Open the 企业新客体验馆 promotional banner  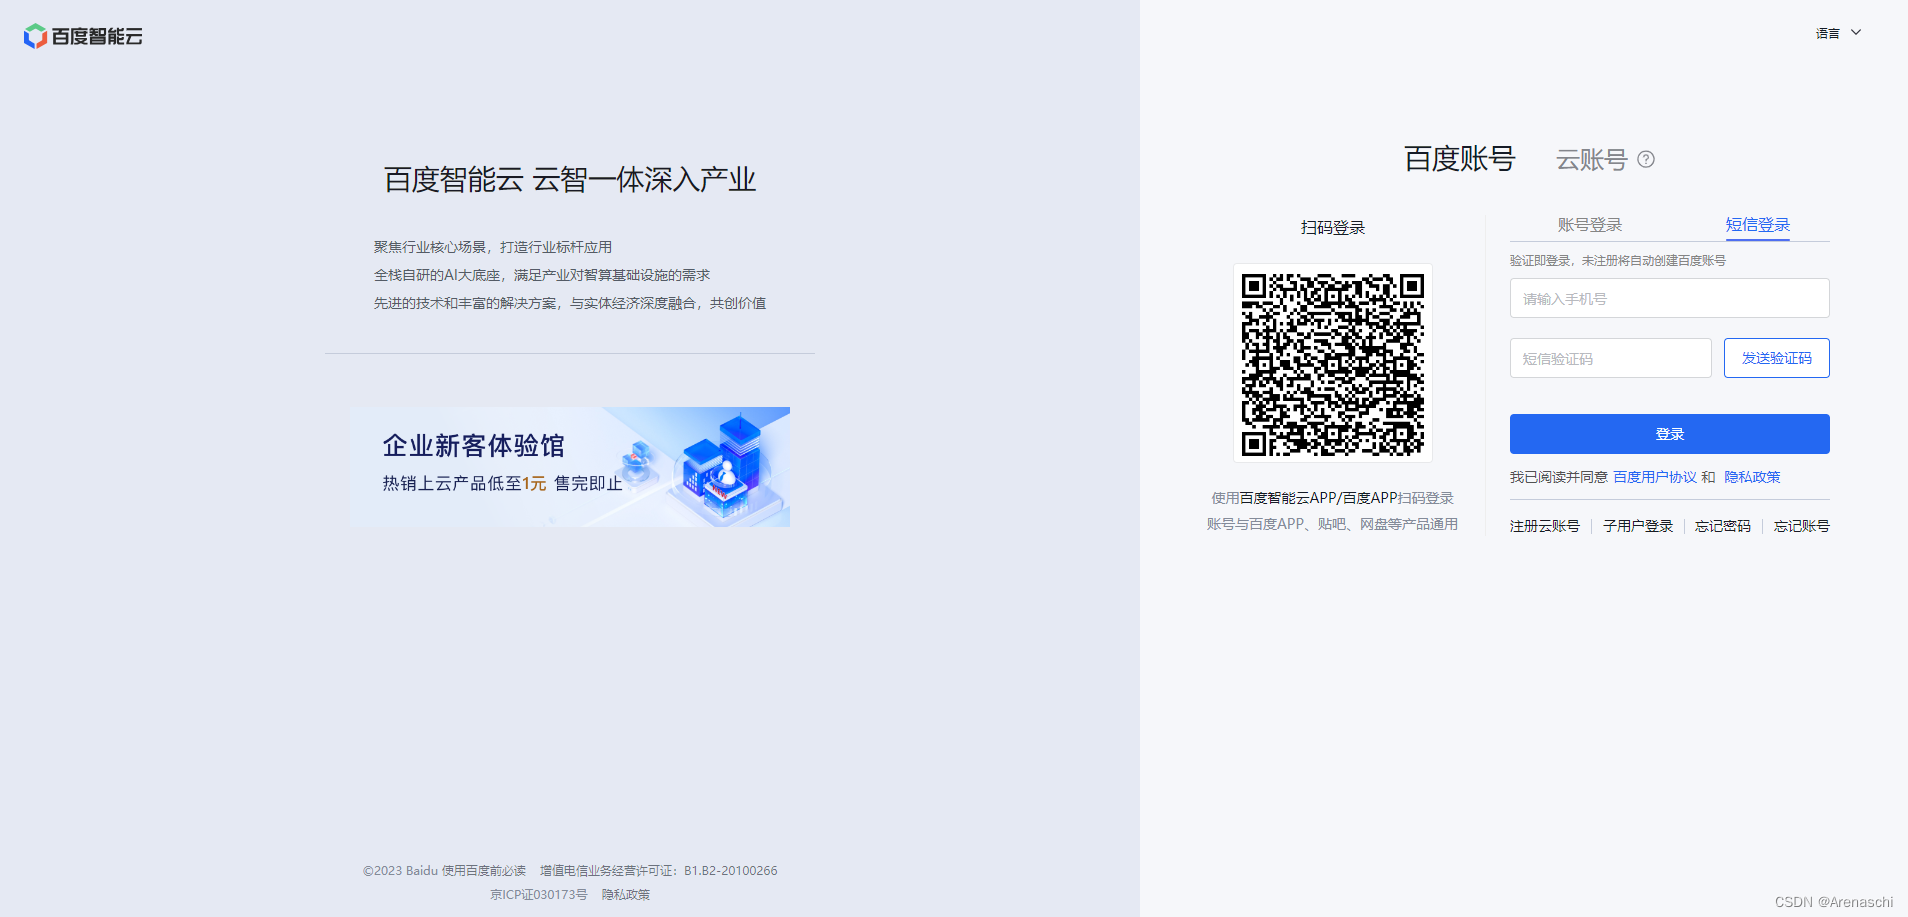coord(570,467)
